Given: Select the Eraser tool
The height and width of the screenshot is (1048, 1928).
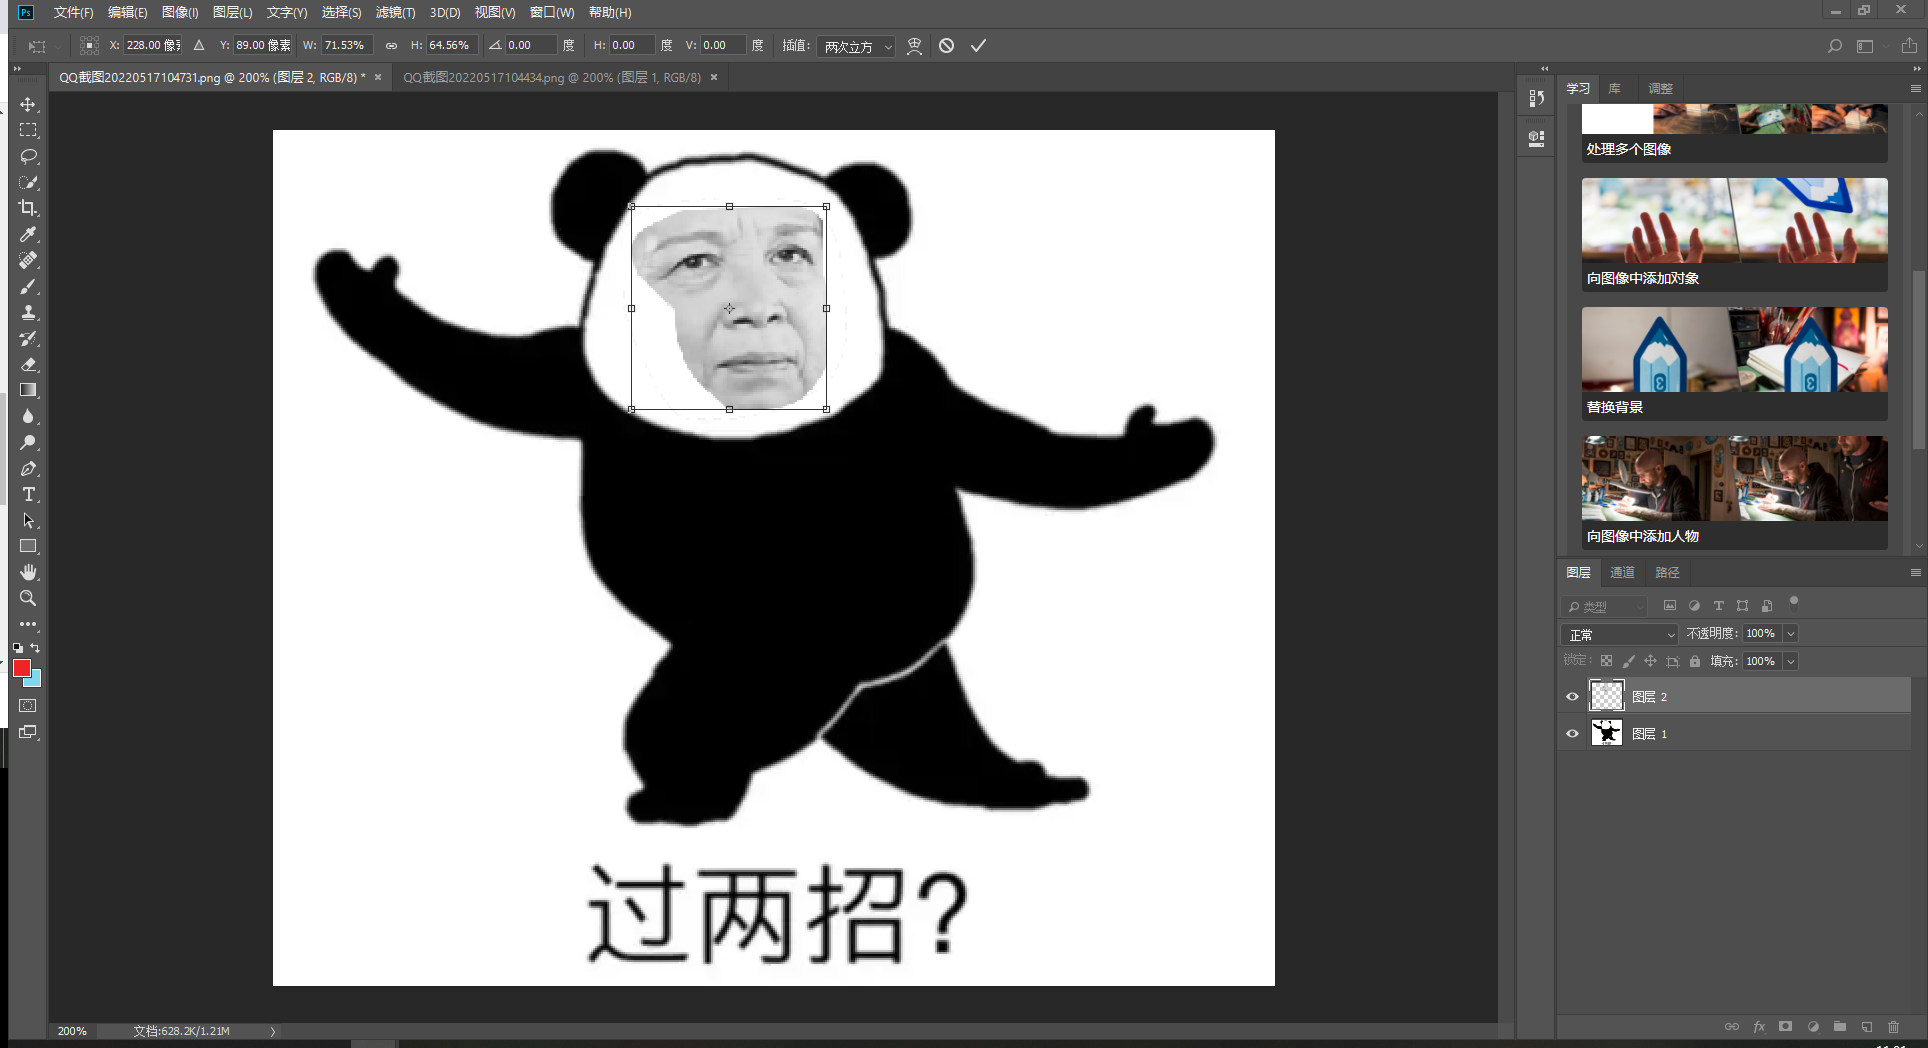Looking at the screenshot, I should tap(28, 364).
